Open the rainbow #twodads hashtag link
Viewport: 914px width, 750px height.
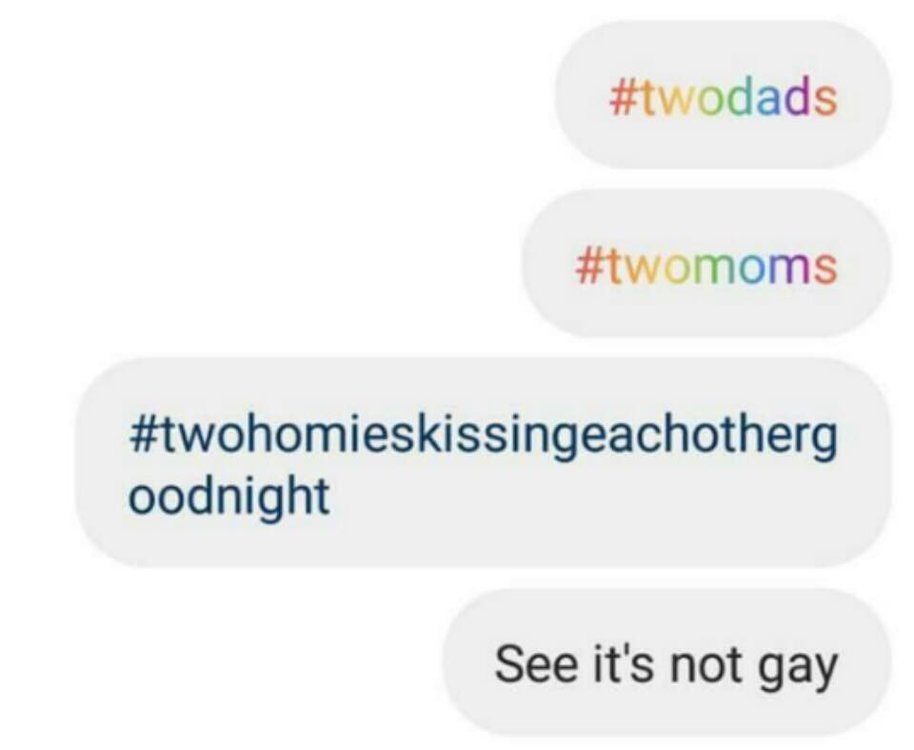pyautogui.click(x=723, y=97)
